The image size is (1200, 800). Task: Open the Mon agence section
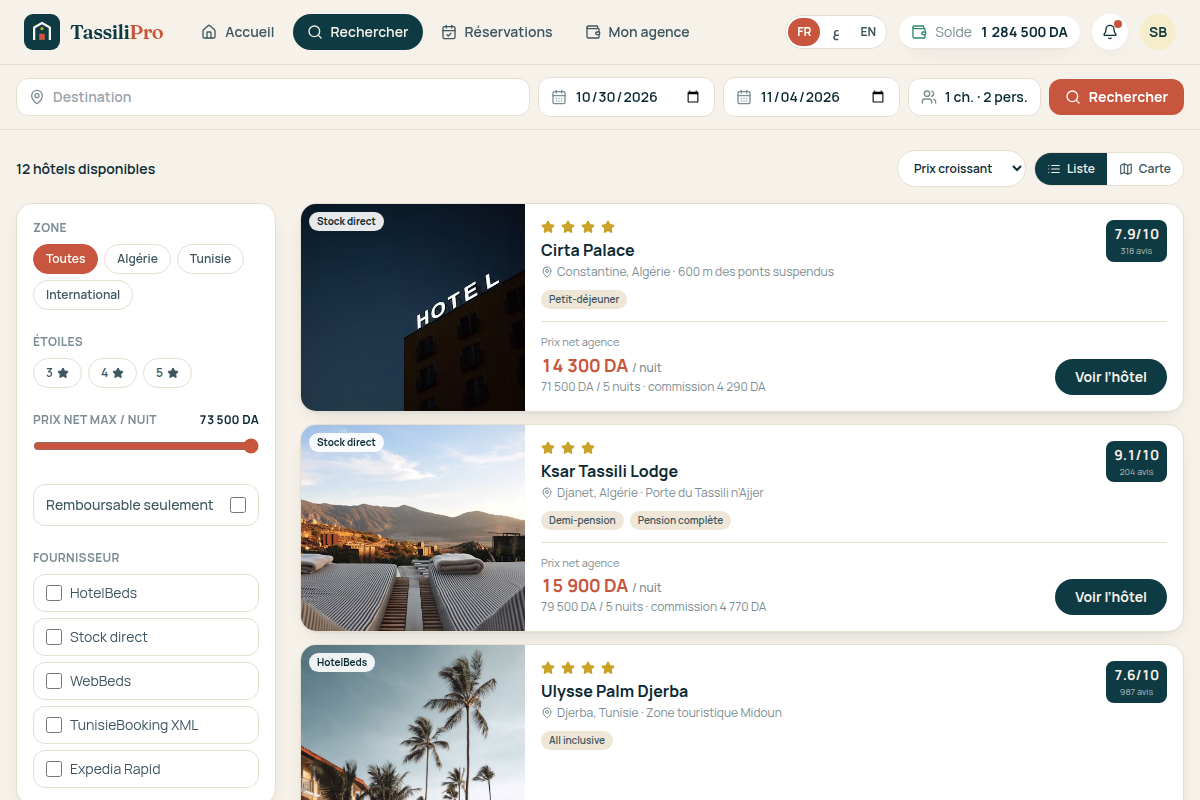[x=637, y=32]
